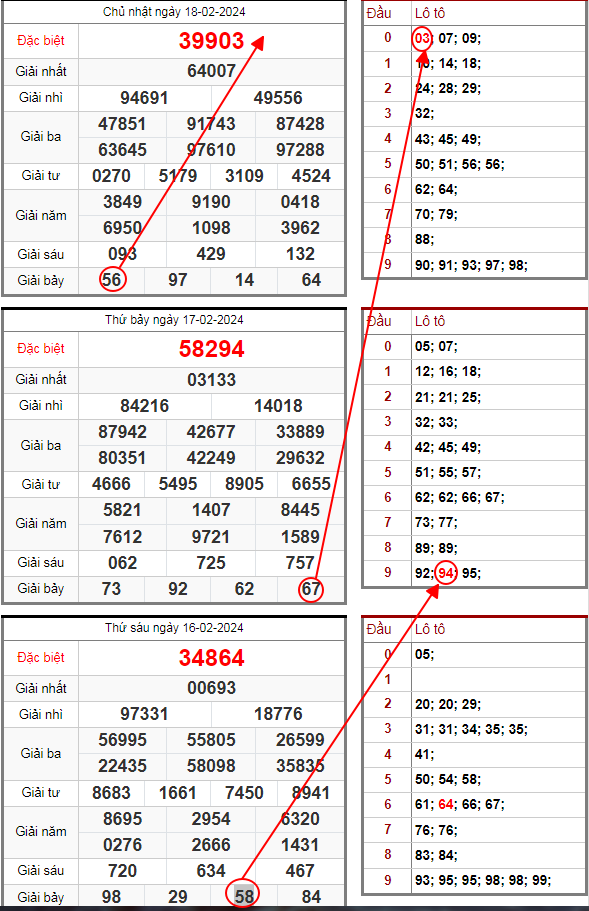Image resolution: width=589 pixels, height=911 pixels.
Task: Click Giải nhất number 00693
Action: pyautogui.click(x=211, y=688)
